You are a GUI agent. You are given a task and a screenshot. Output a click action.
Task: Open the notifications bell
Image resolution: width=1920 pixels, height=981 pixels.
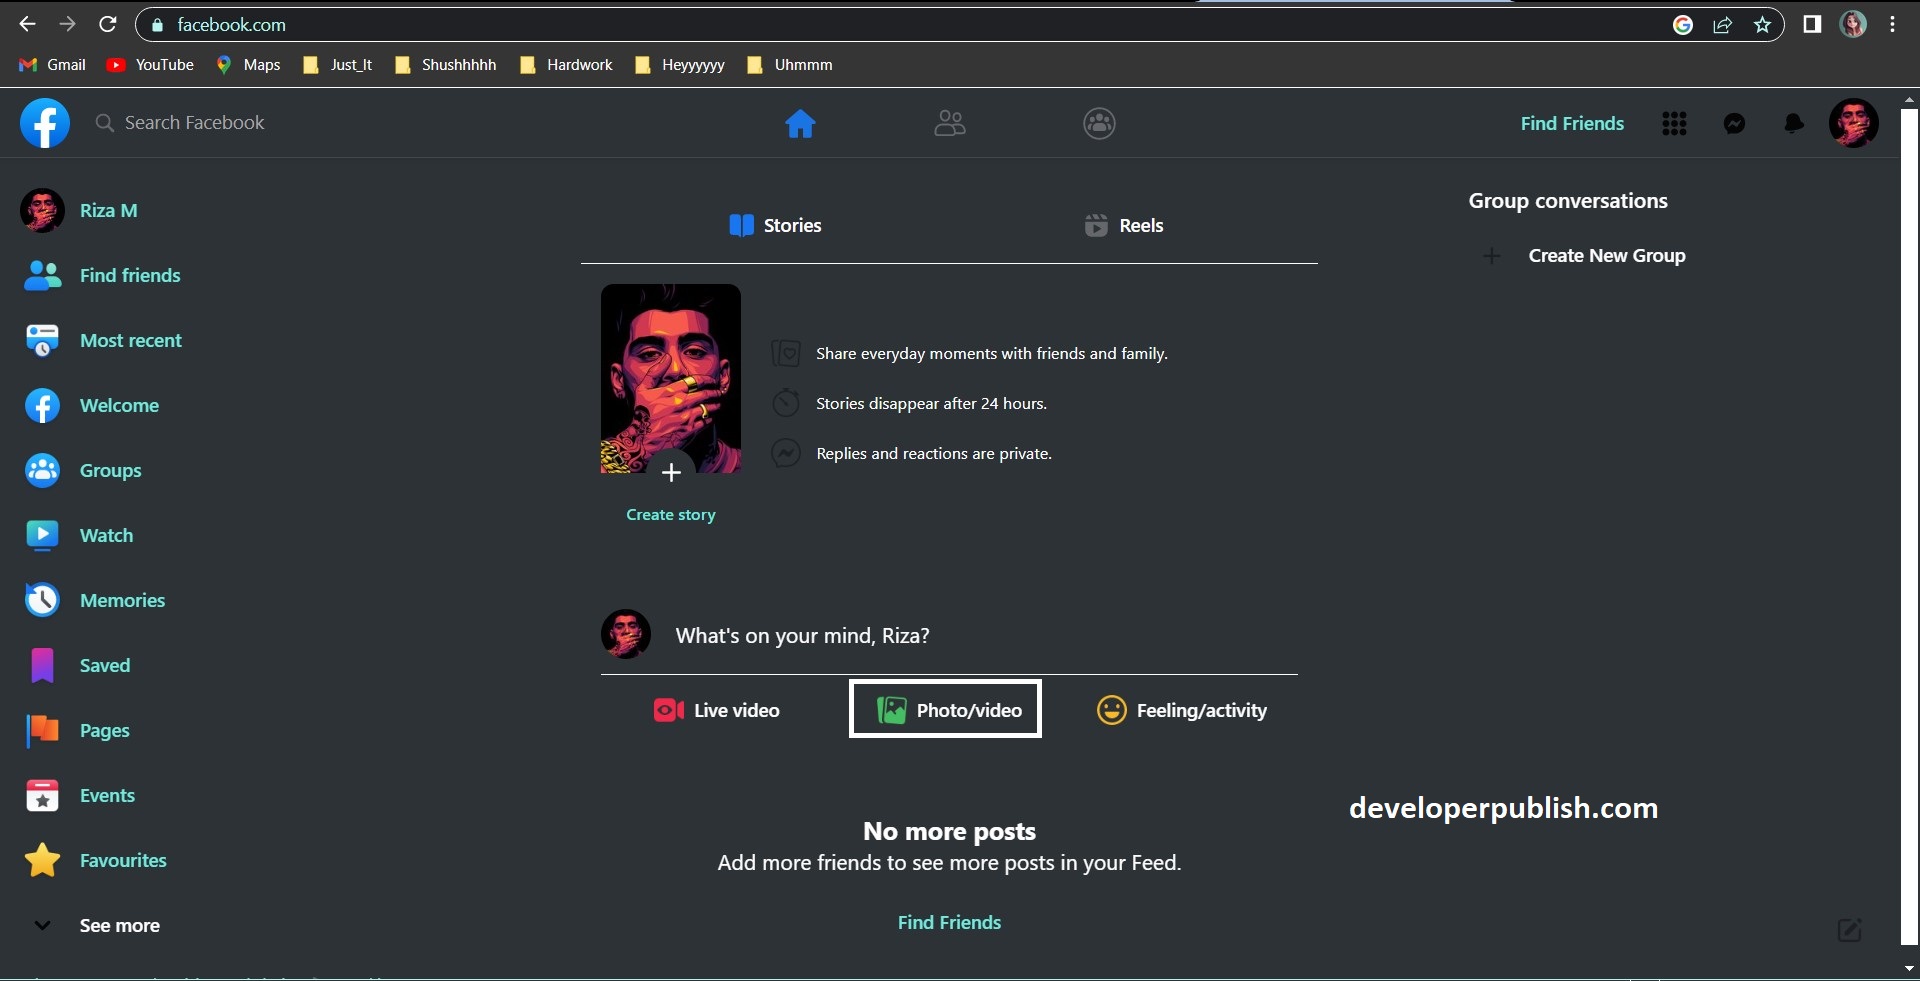(x=1794, y=123)
